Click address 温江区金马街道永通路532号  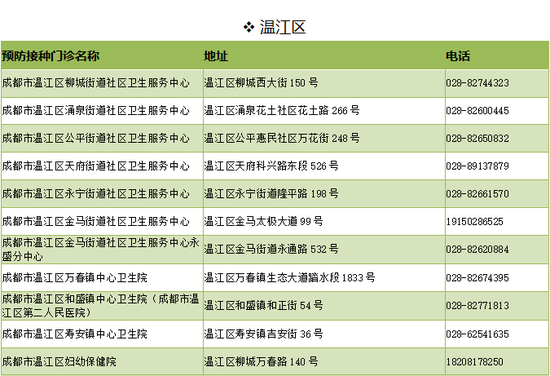click(x=271, y=249)
